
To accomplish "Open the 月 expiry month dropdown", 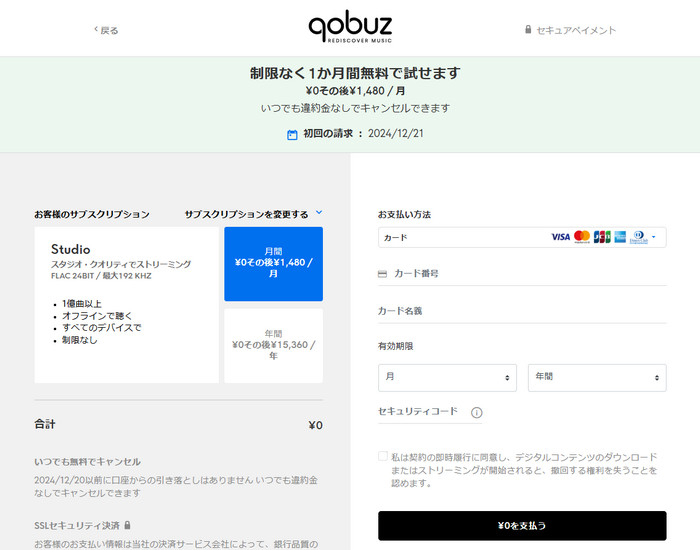I will (447, 378).
